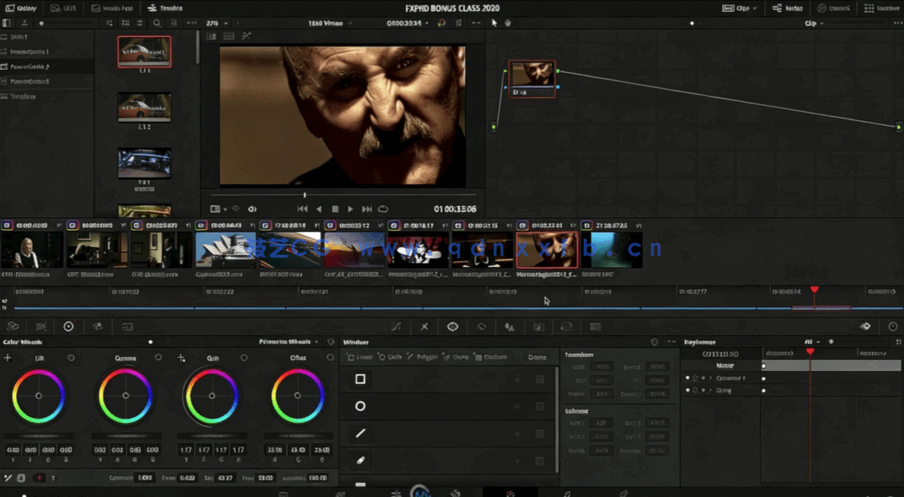Enable the circle window preset
The height and width of the screenshot is (497, 904).
click(360, 406)
